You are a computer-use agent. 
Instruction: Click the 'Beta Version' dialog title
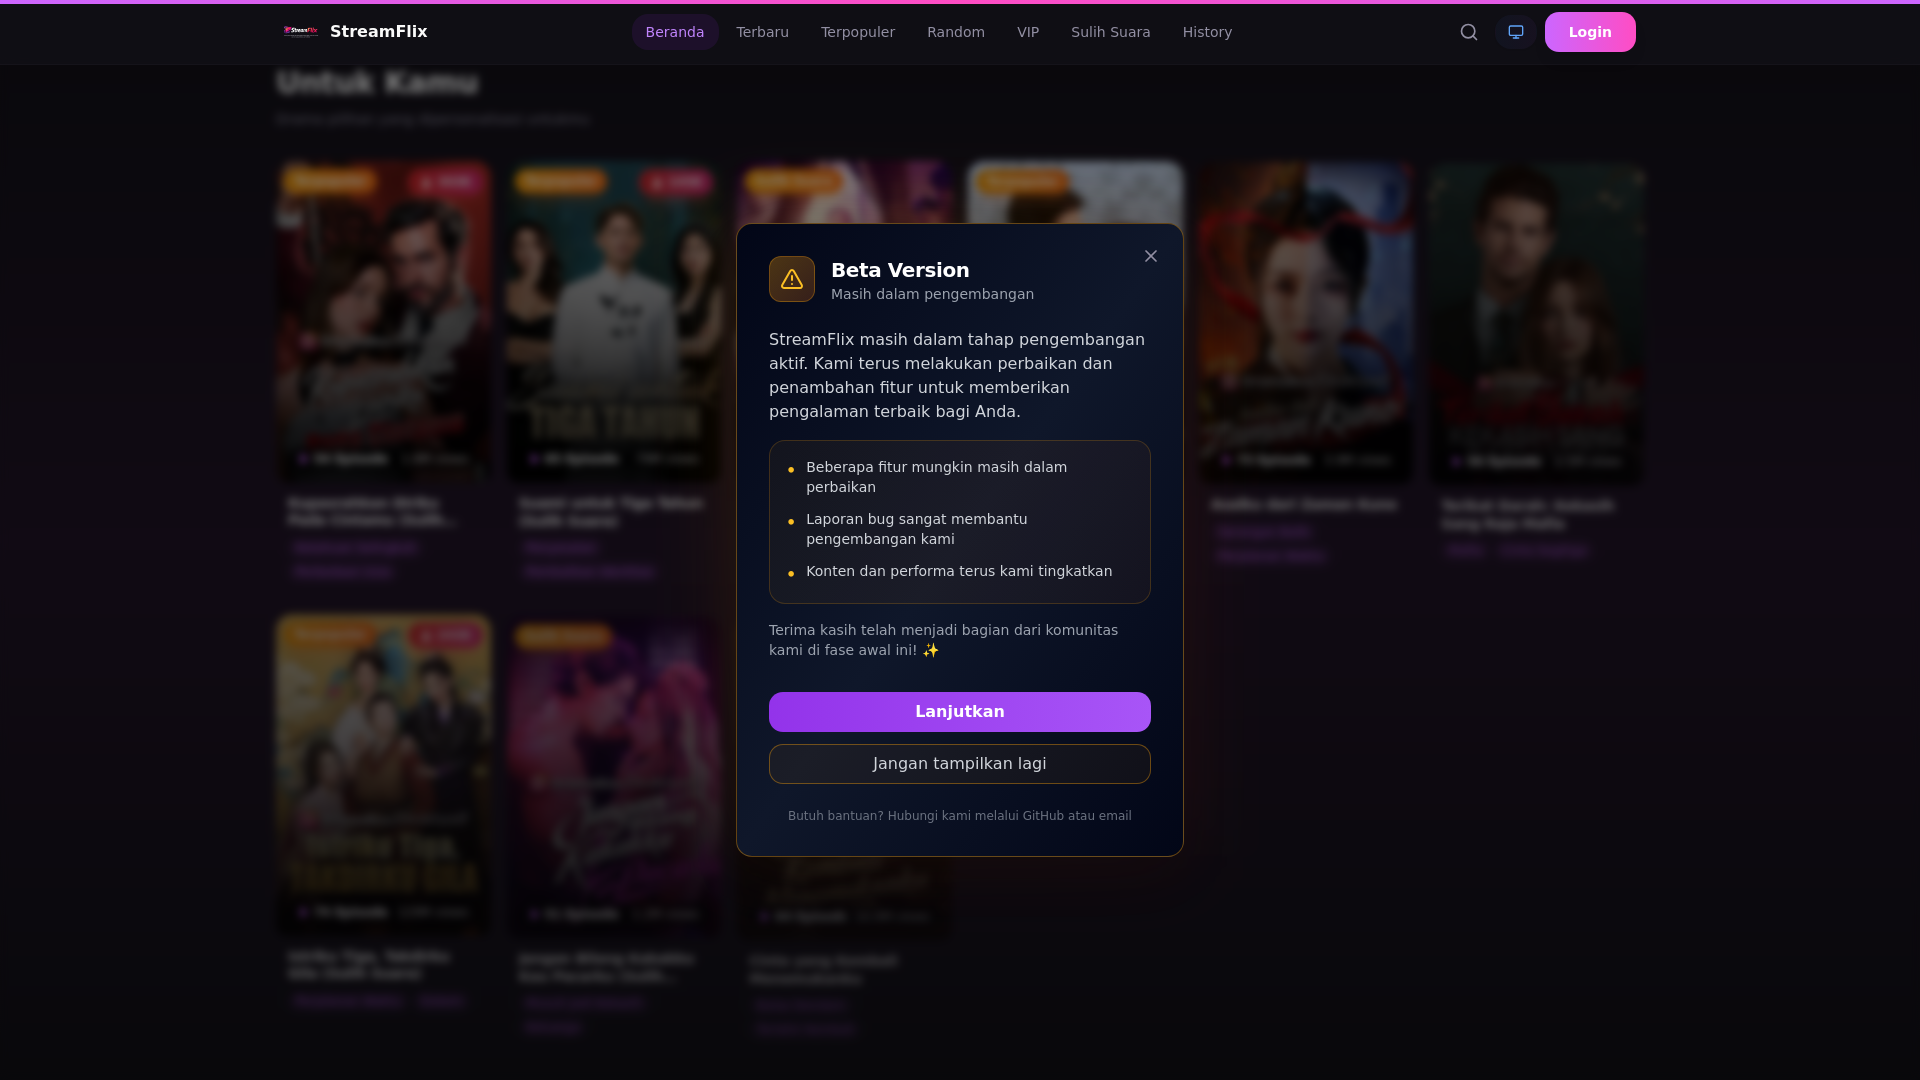(900, 270)
